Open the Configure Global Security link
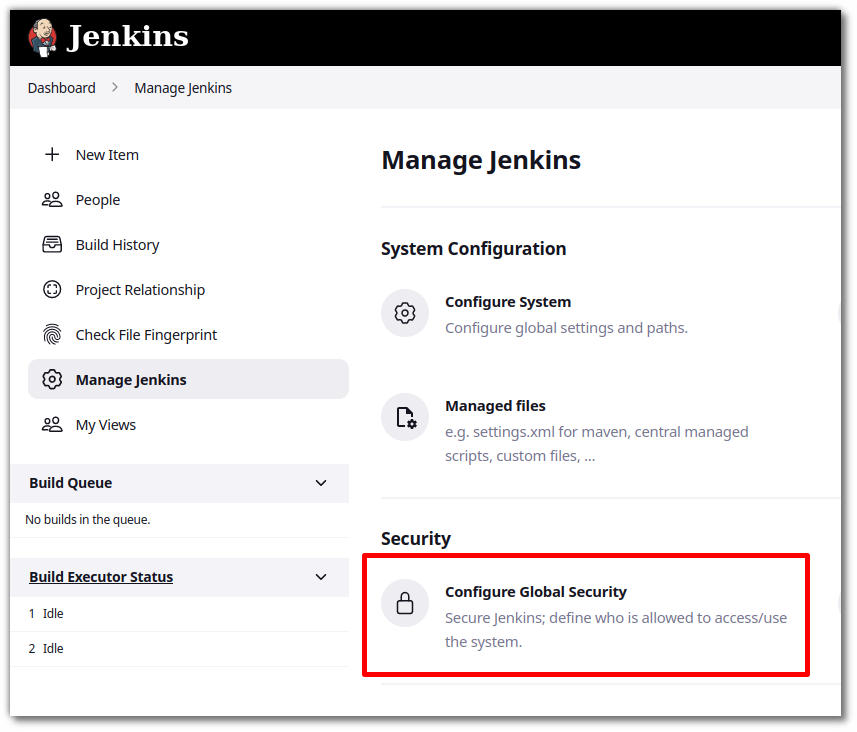Viewport: 857px width, 732px height. pyautogui.click(x=536, y=592)
